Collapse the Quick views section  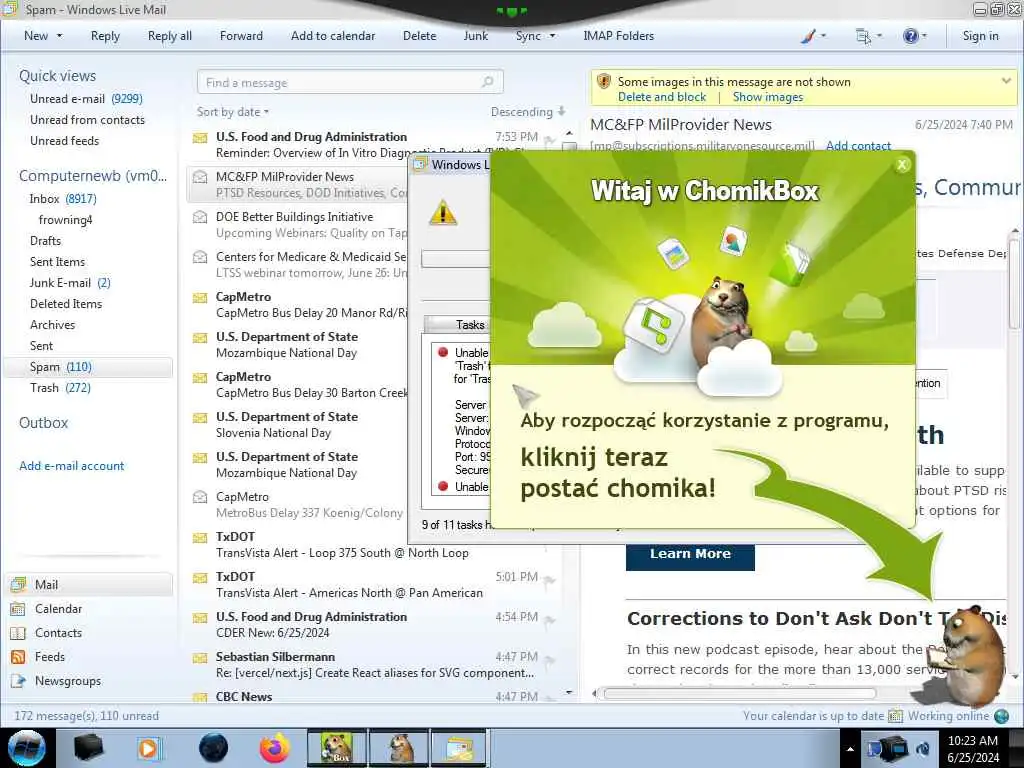coord(57,76)
